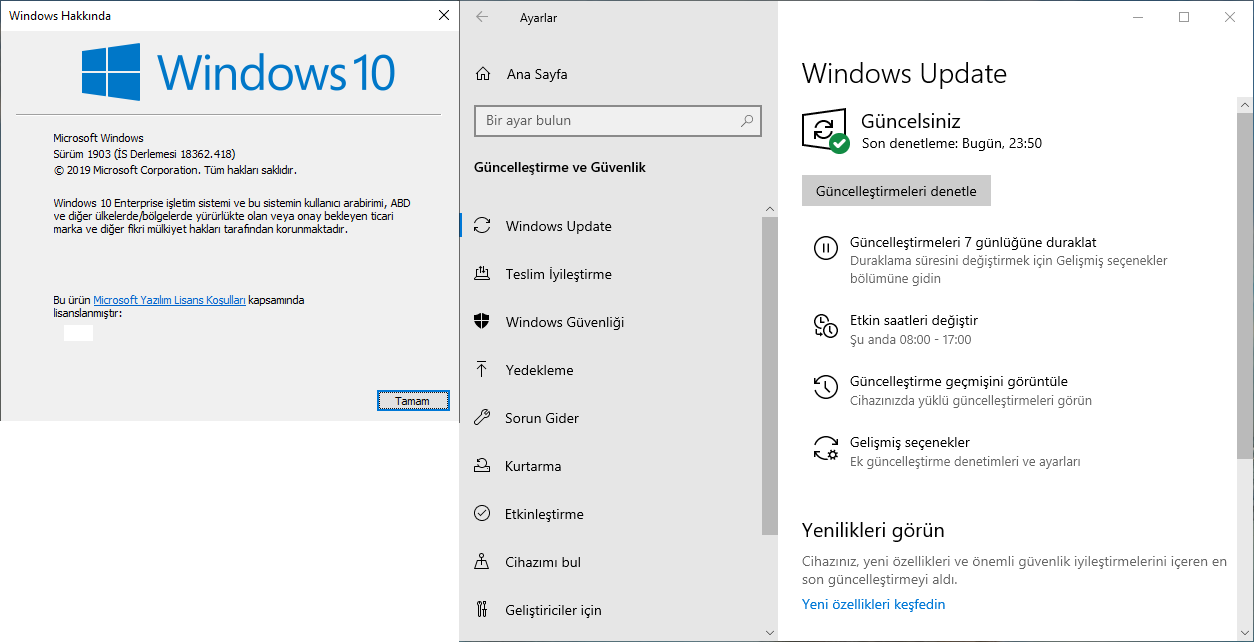Select Güncelleştirmeleri 7 günlüğüne duraklat option
1254x642 pixels.
[x=973, y=242]
